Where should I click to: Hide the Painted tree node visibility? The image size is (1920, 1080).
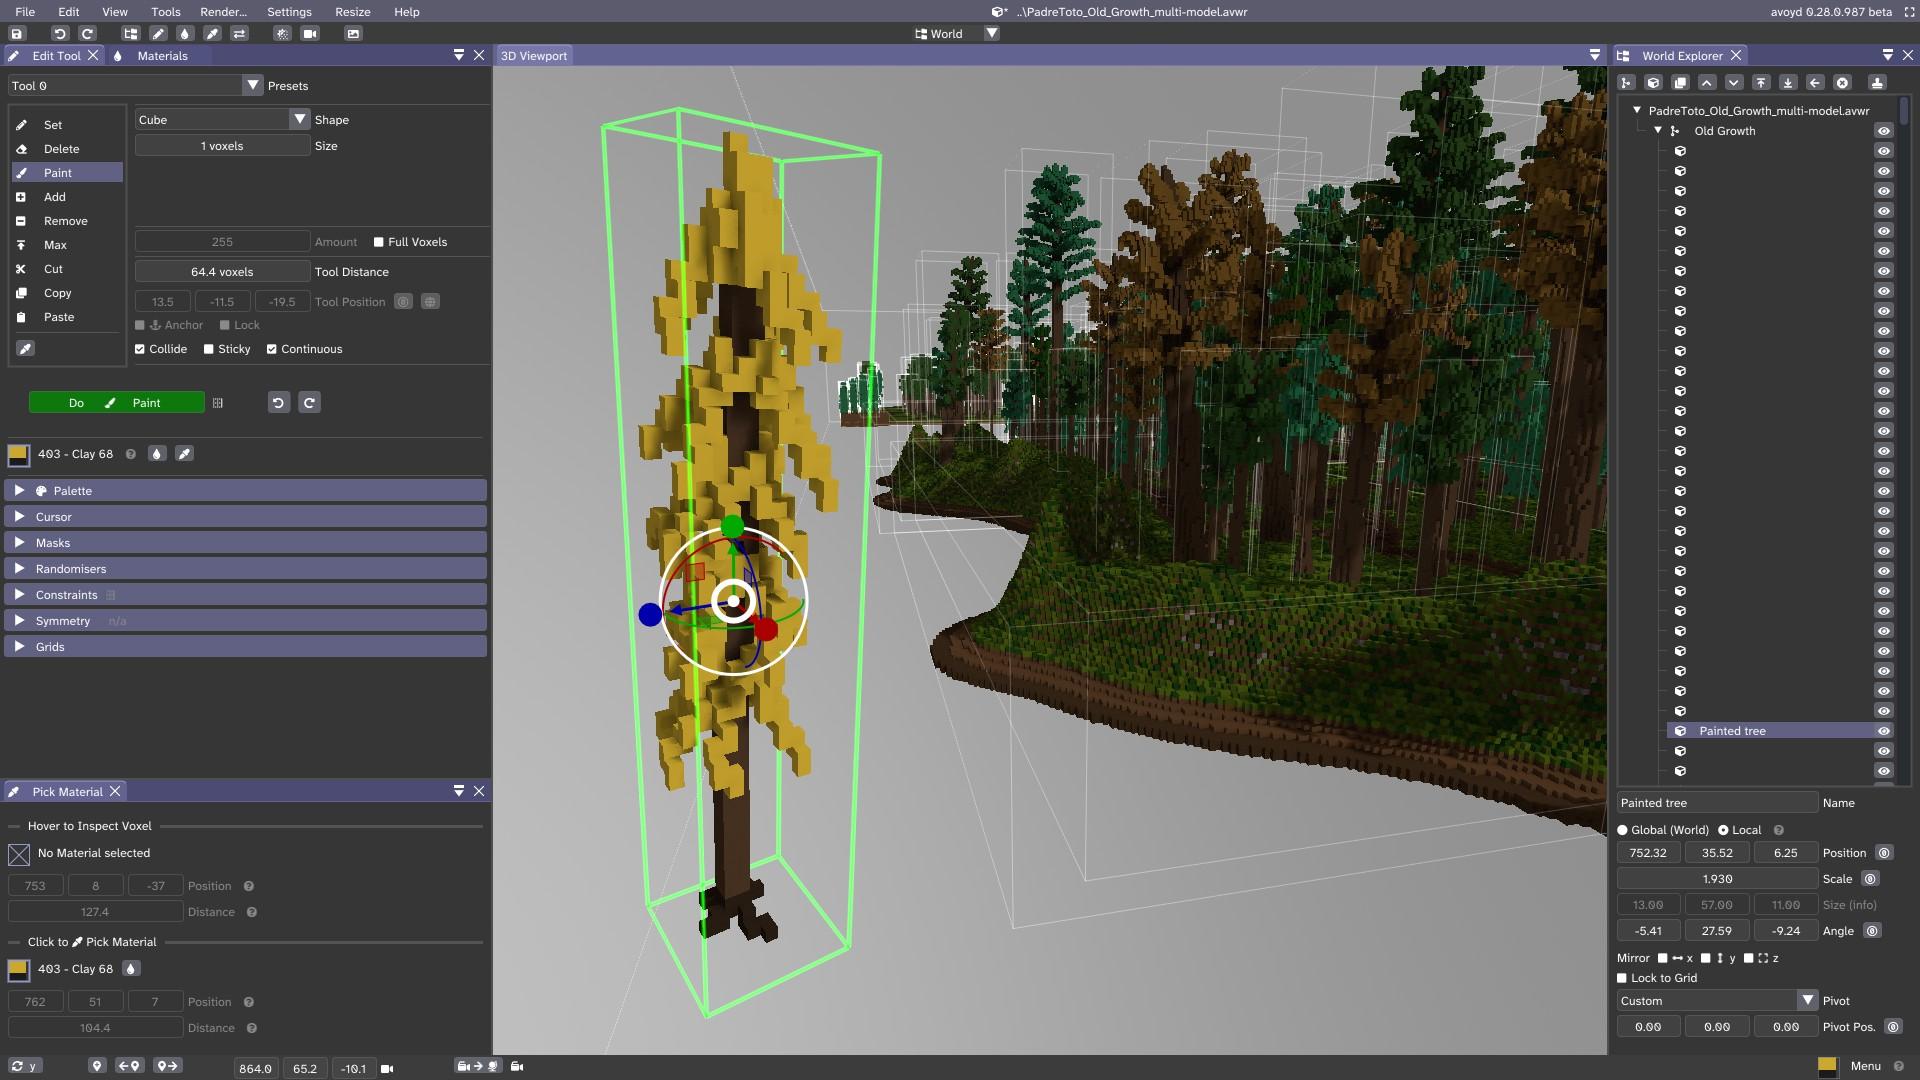[x=1883, y=731]
